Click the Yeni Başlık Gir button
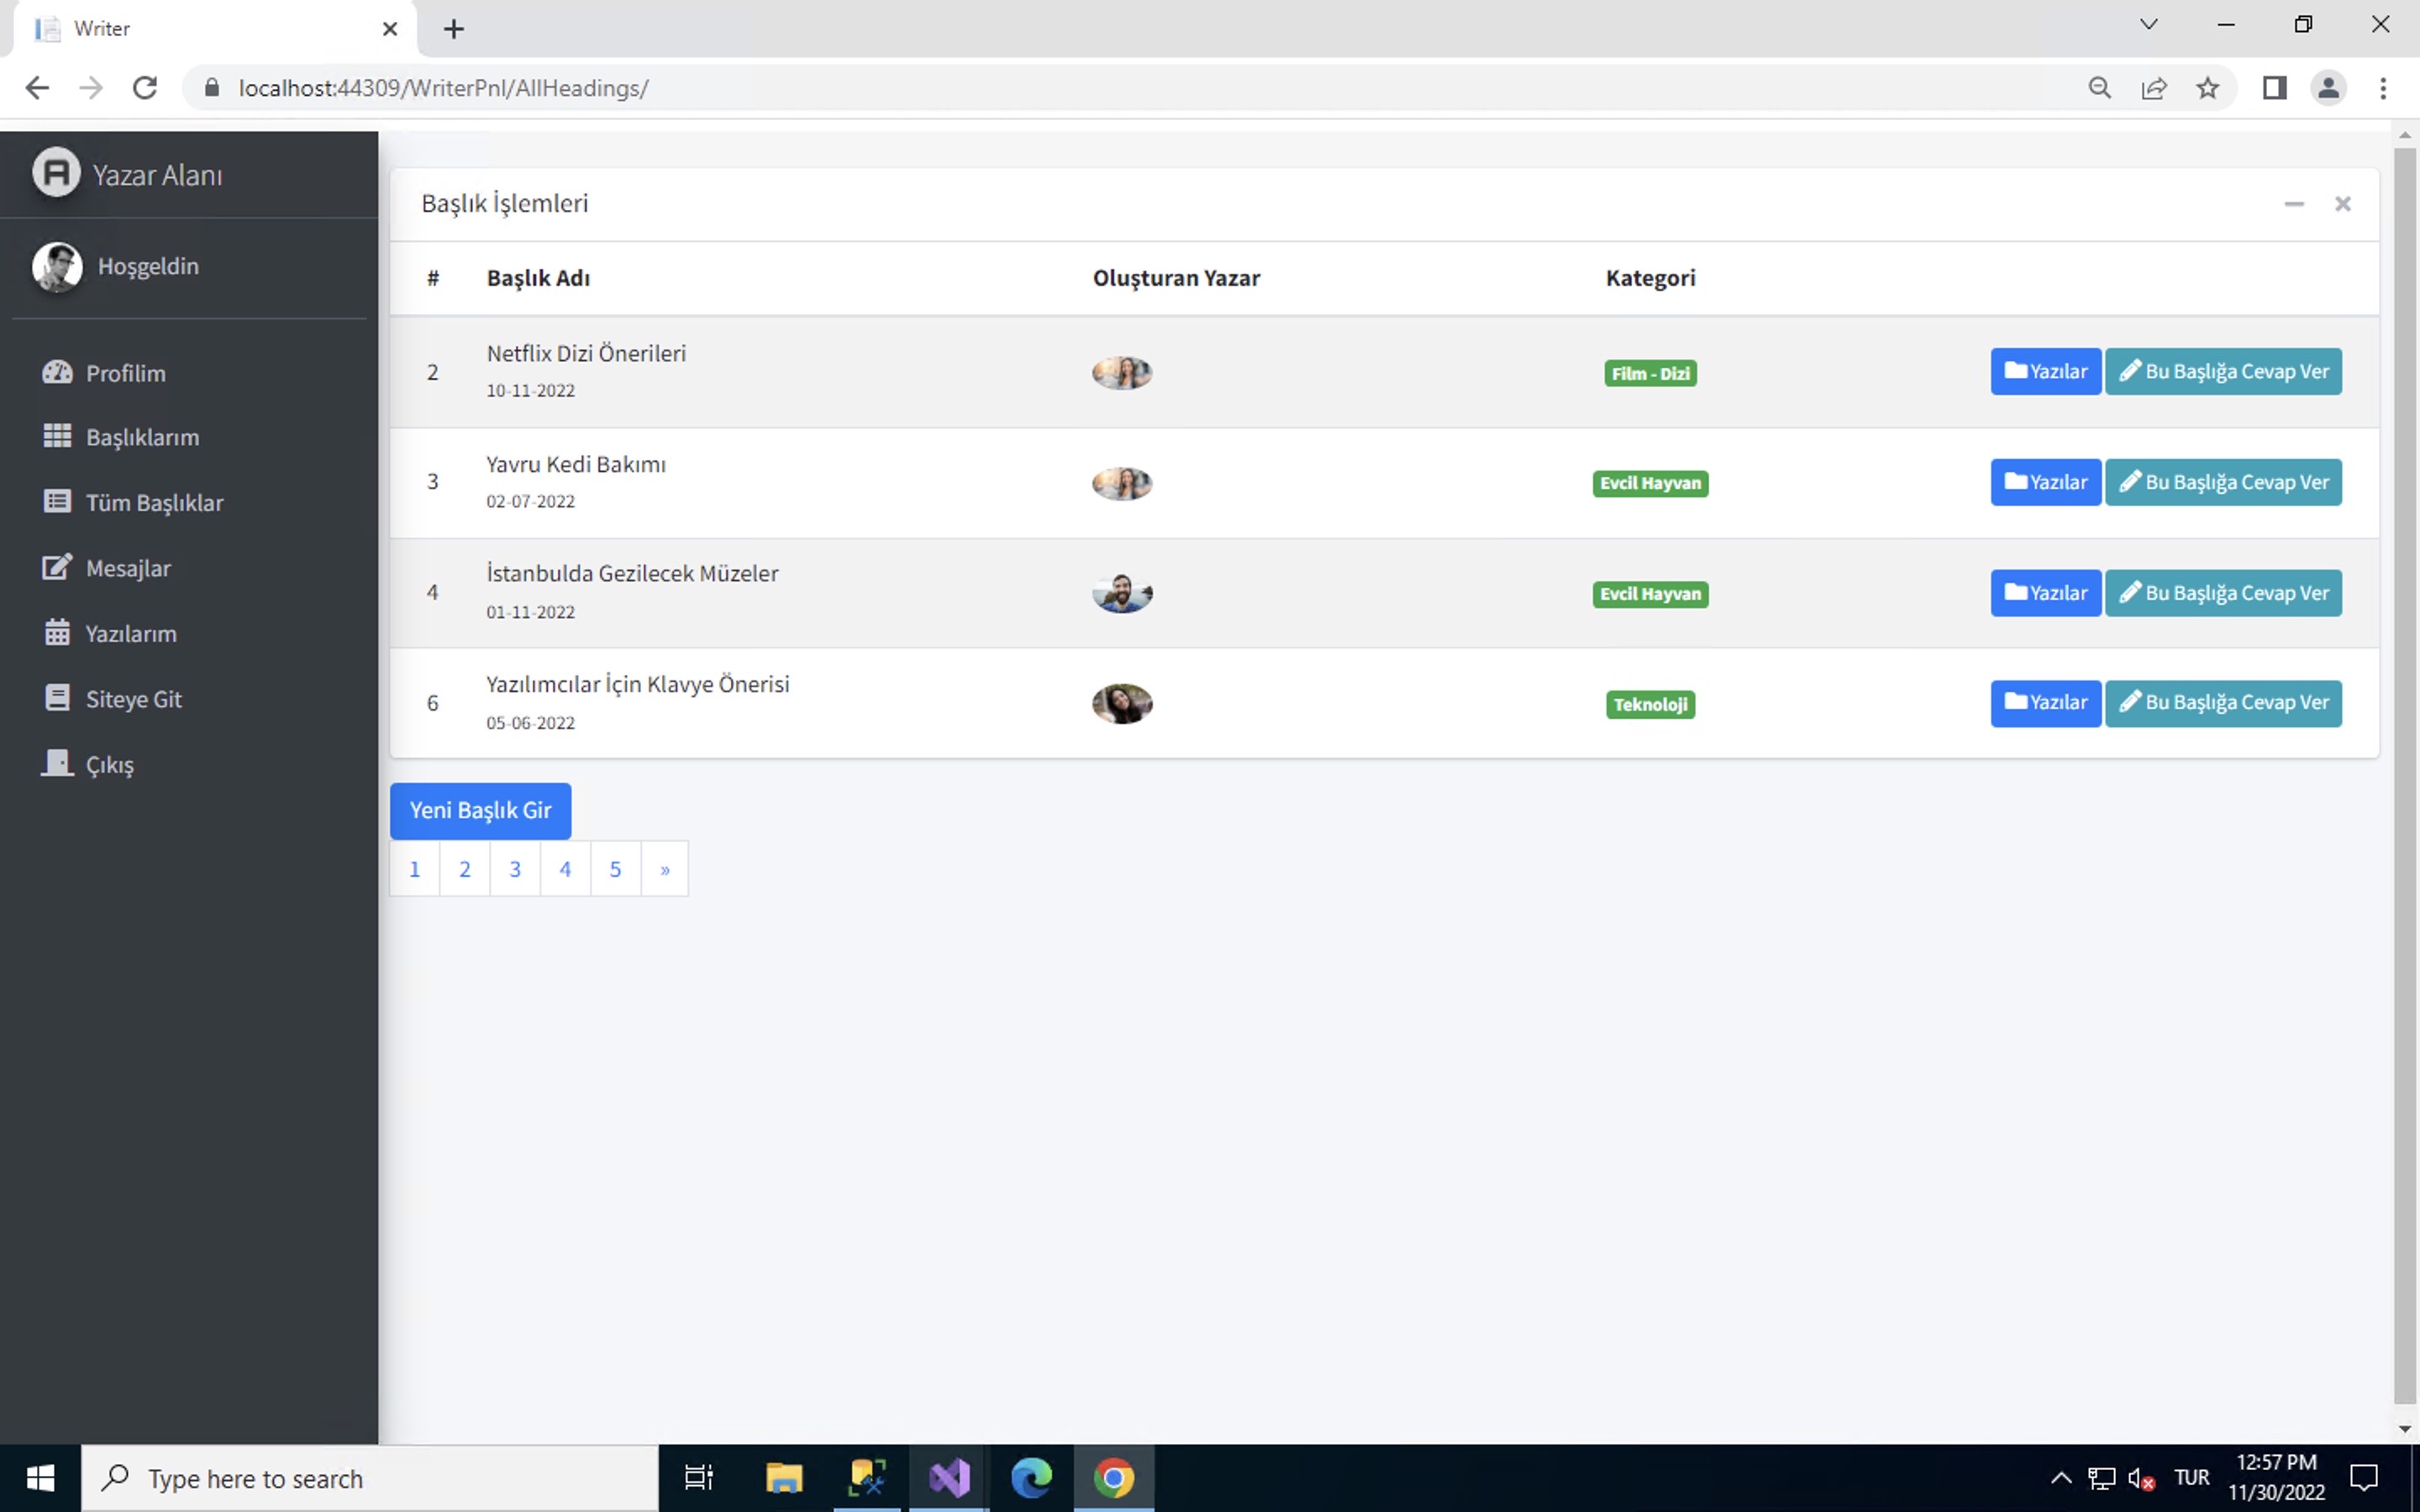 point(481,810)
